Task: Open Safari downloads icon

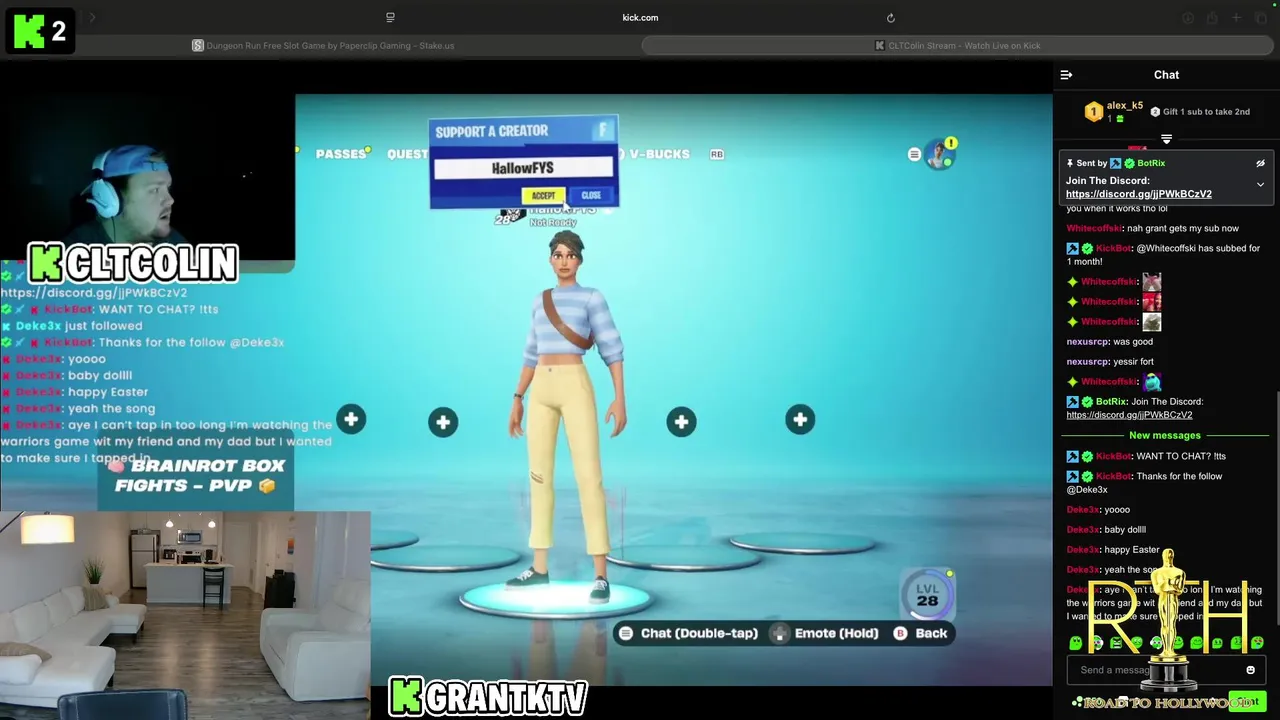Action: pyautogui.click(x=1188, y=18)
